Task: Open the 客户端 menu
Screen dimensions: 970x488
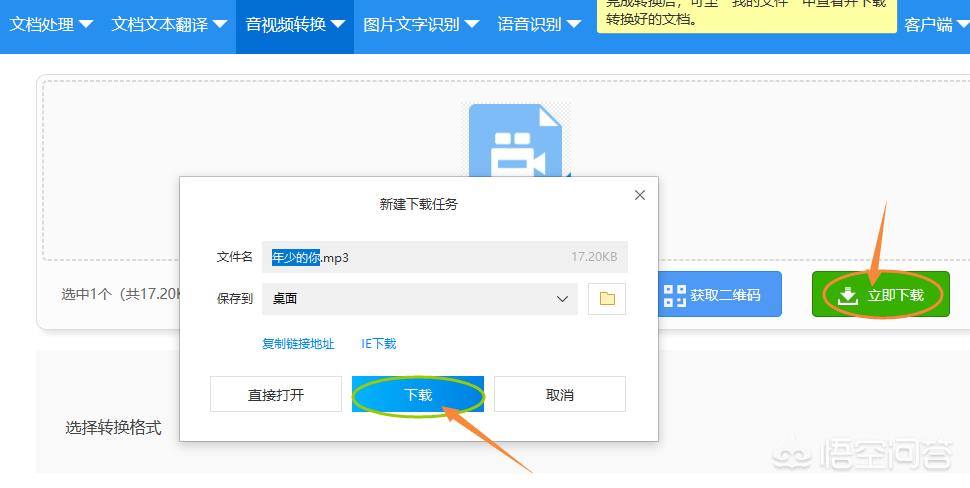Action: pos(937,25)
